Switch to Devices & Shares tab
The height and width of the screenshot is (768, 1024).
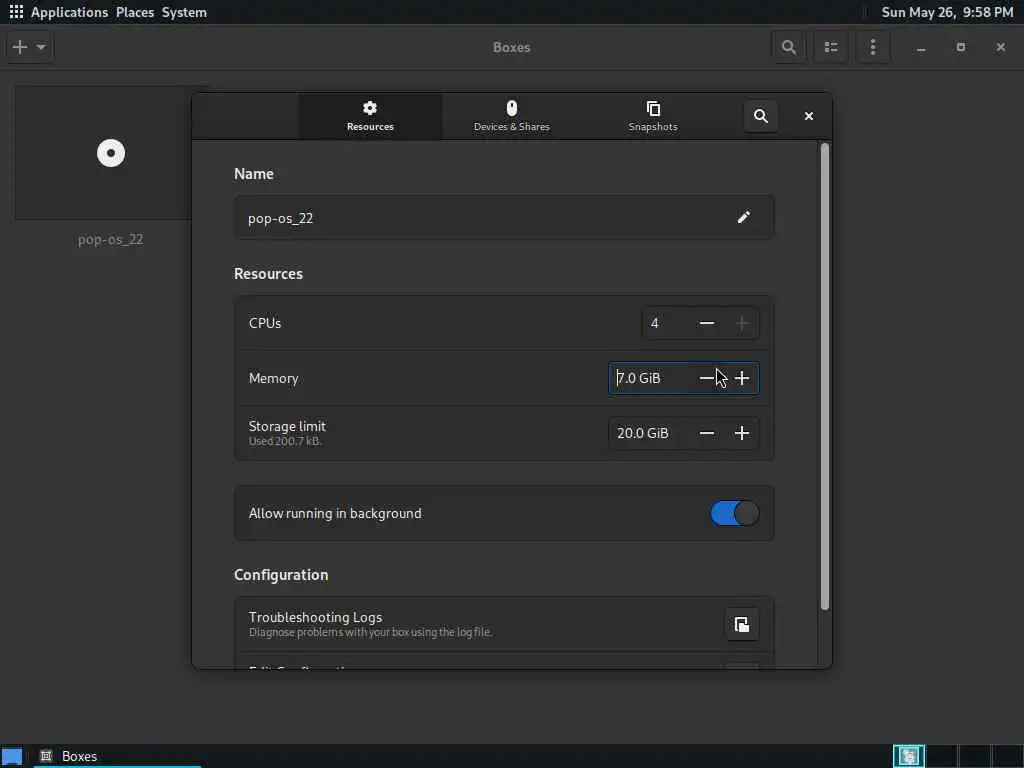511,116
